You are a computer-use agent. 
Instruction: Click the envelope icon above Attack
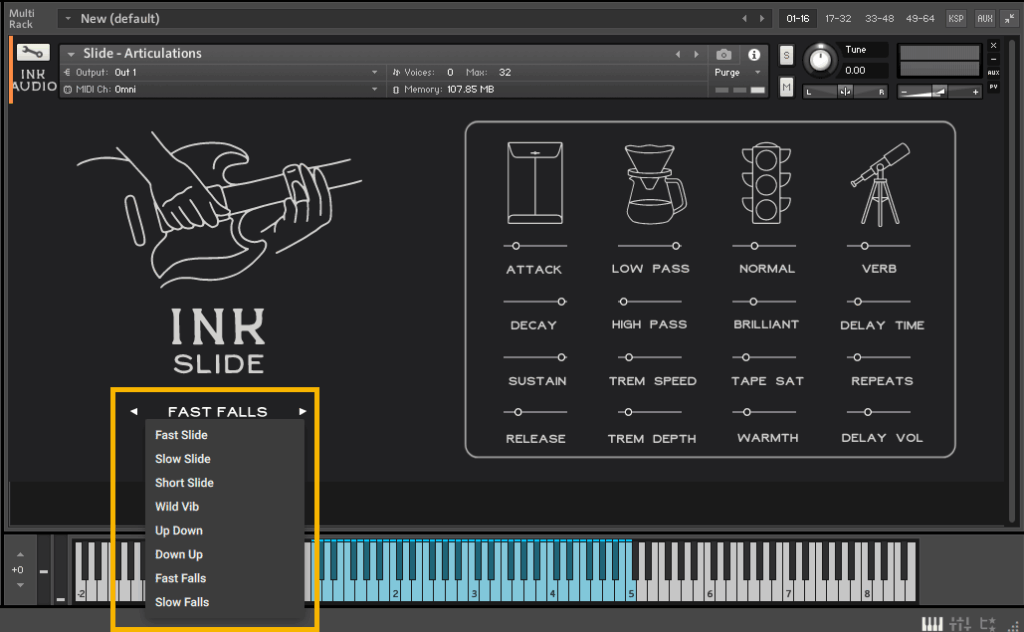(534, 183)
